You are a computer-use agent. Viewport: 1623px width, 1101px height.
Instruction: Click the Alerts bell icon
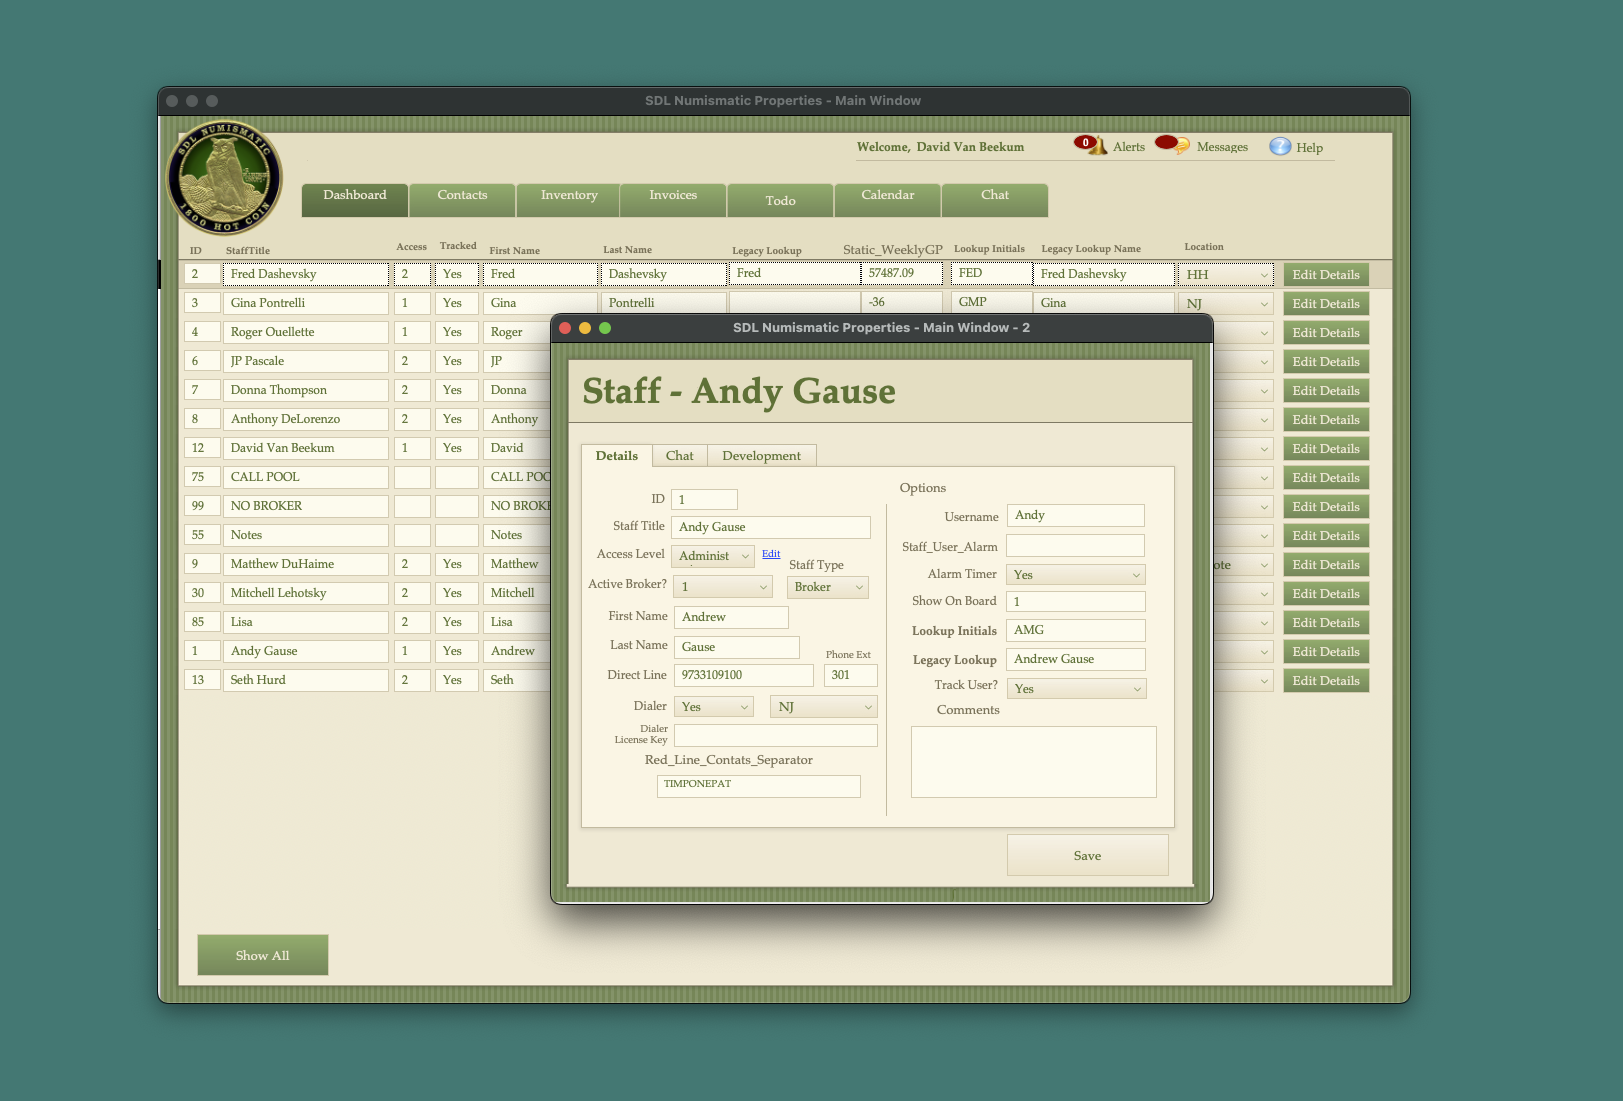pyautogui.click(x=1090, y=145)
